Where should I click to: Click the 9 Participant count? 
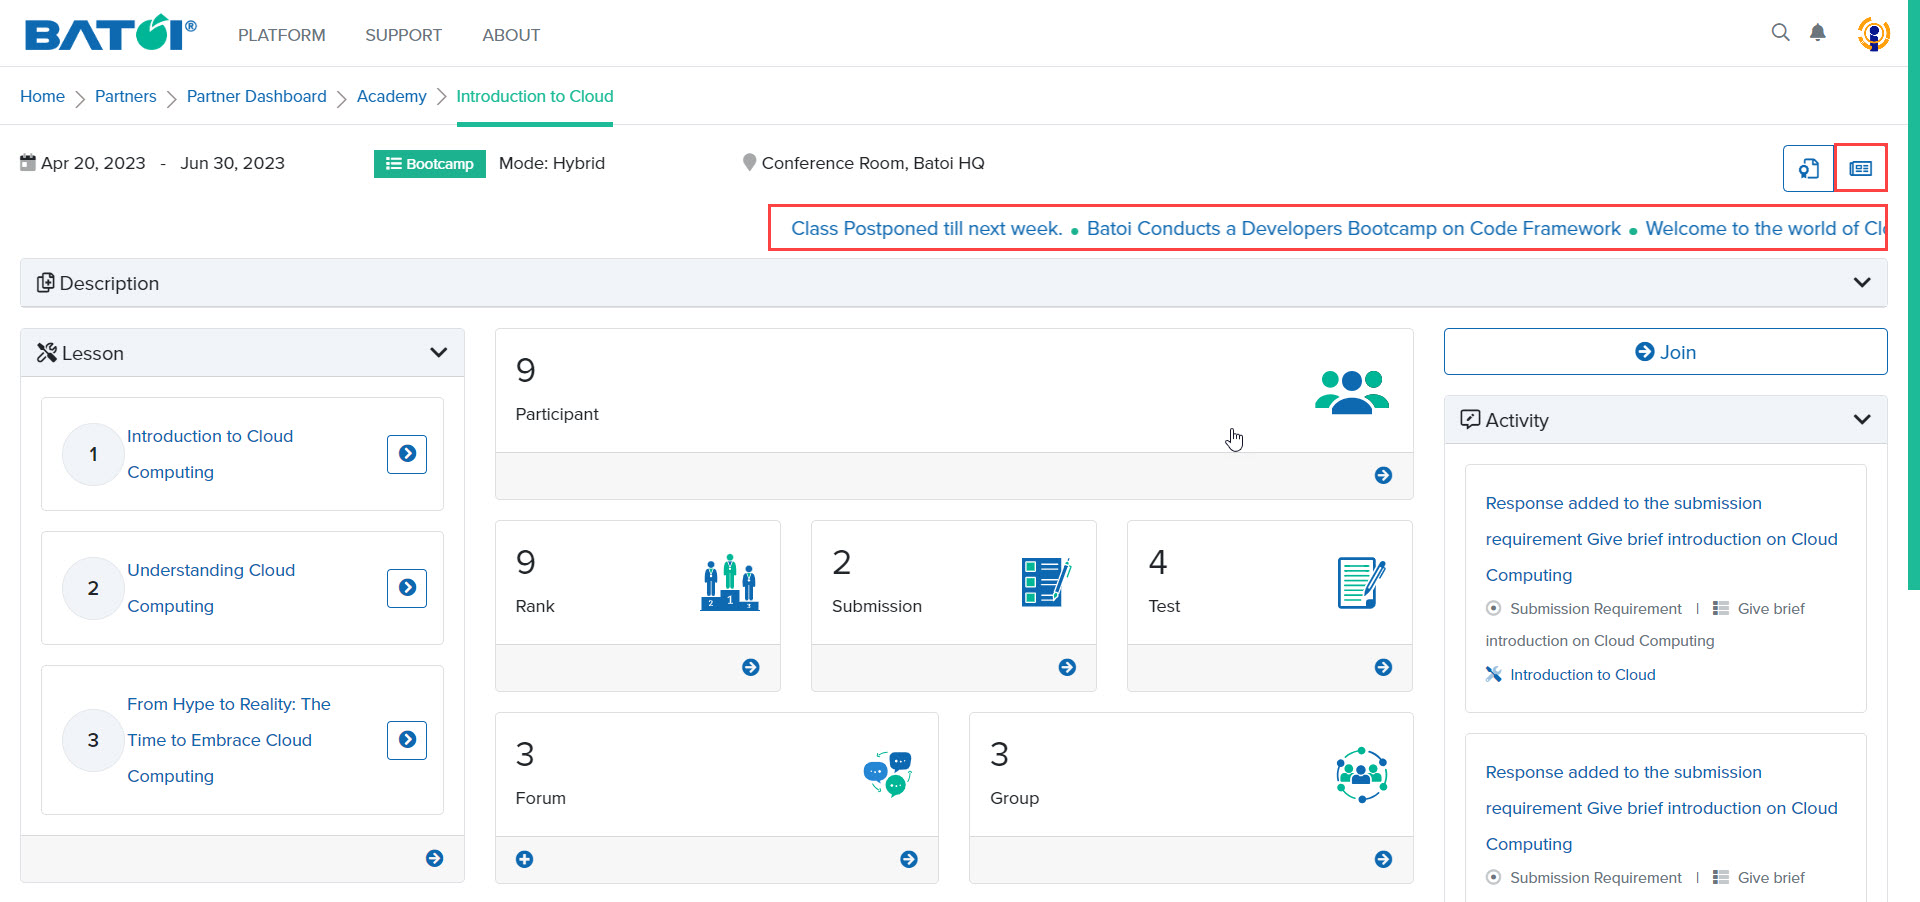(525, 371)
